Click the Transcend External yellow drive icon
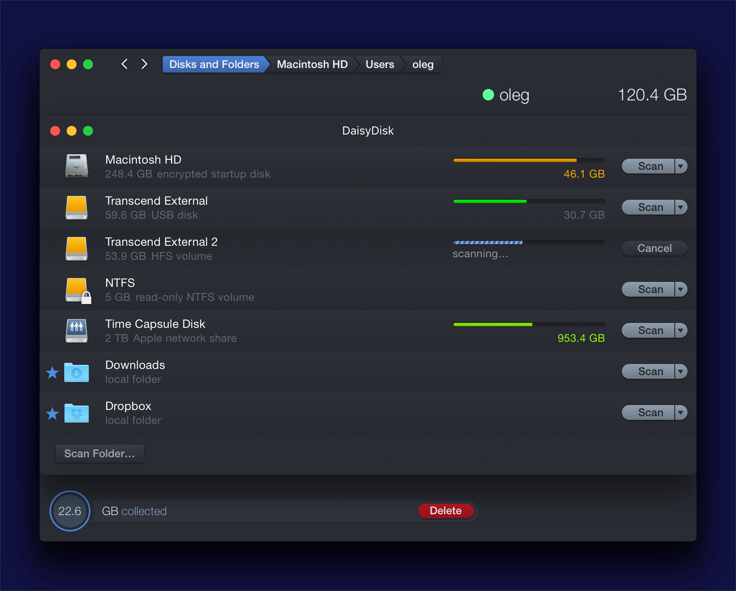This screenshot has height=591, width=736. click(x=77, y=207)
